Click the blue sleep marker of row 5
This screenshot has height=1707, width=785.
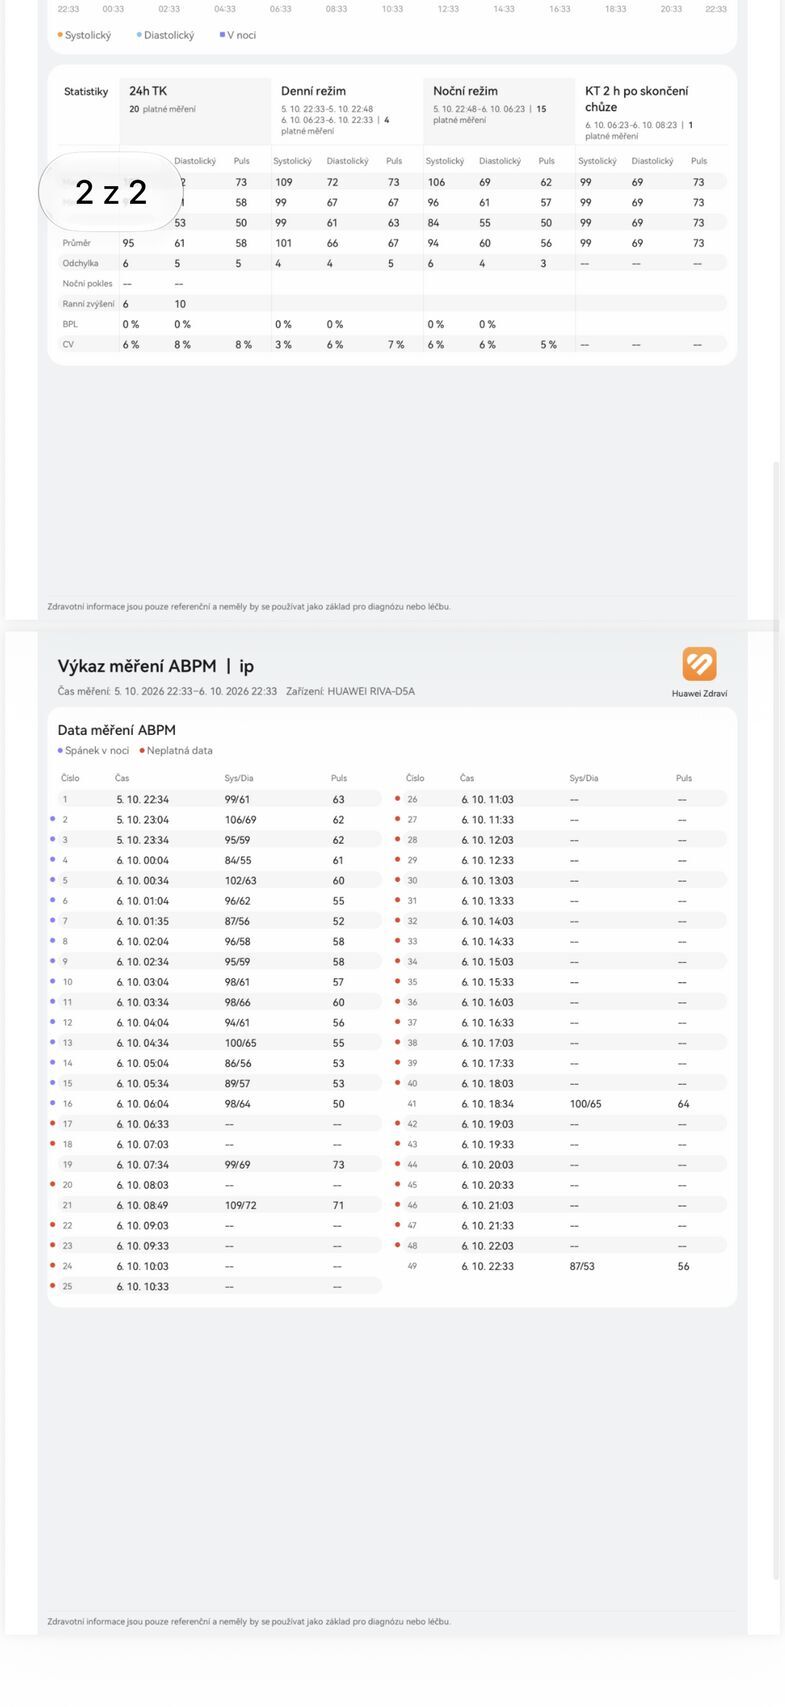pyautogui.click(x=53, y=880)
